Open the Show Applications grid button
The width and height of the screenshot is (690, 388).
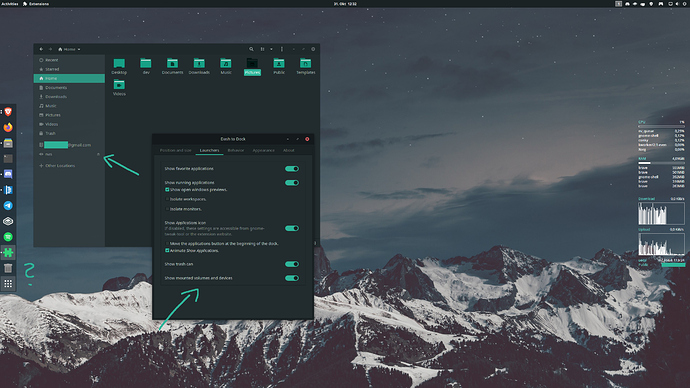[x=8, y=284]
